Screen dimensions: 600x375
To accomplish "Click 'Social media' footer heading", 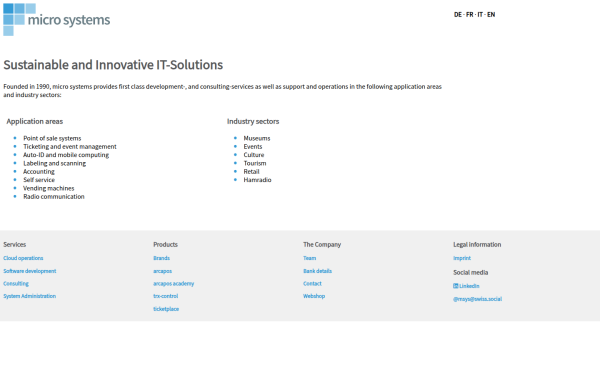I will [471, 272].
